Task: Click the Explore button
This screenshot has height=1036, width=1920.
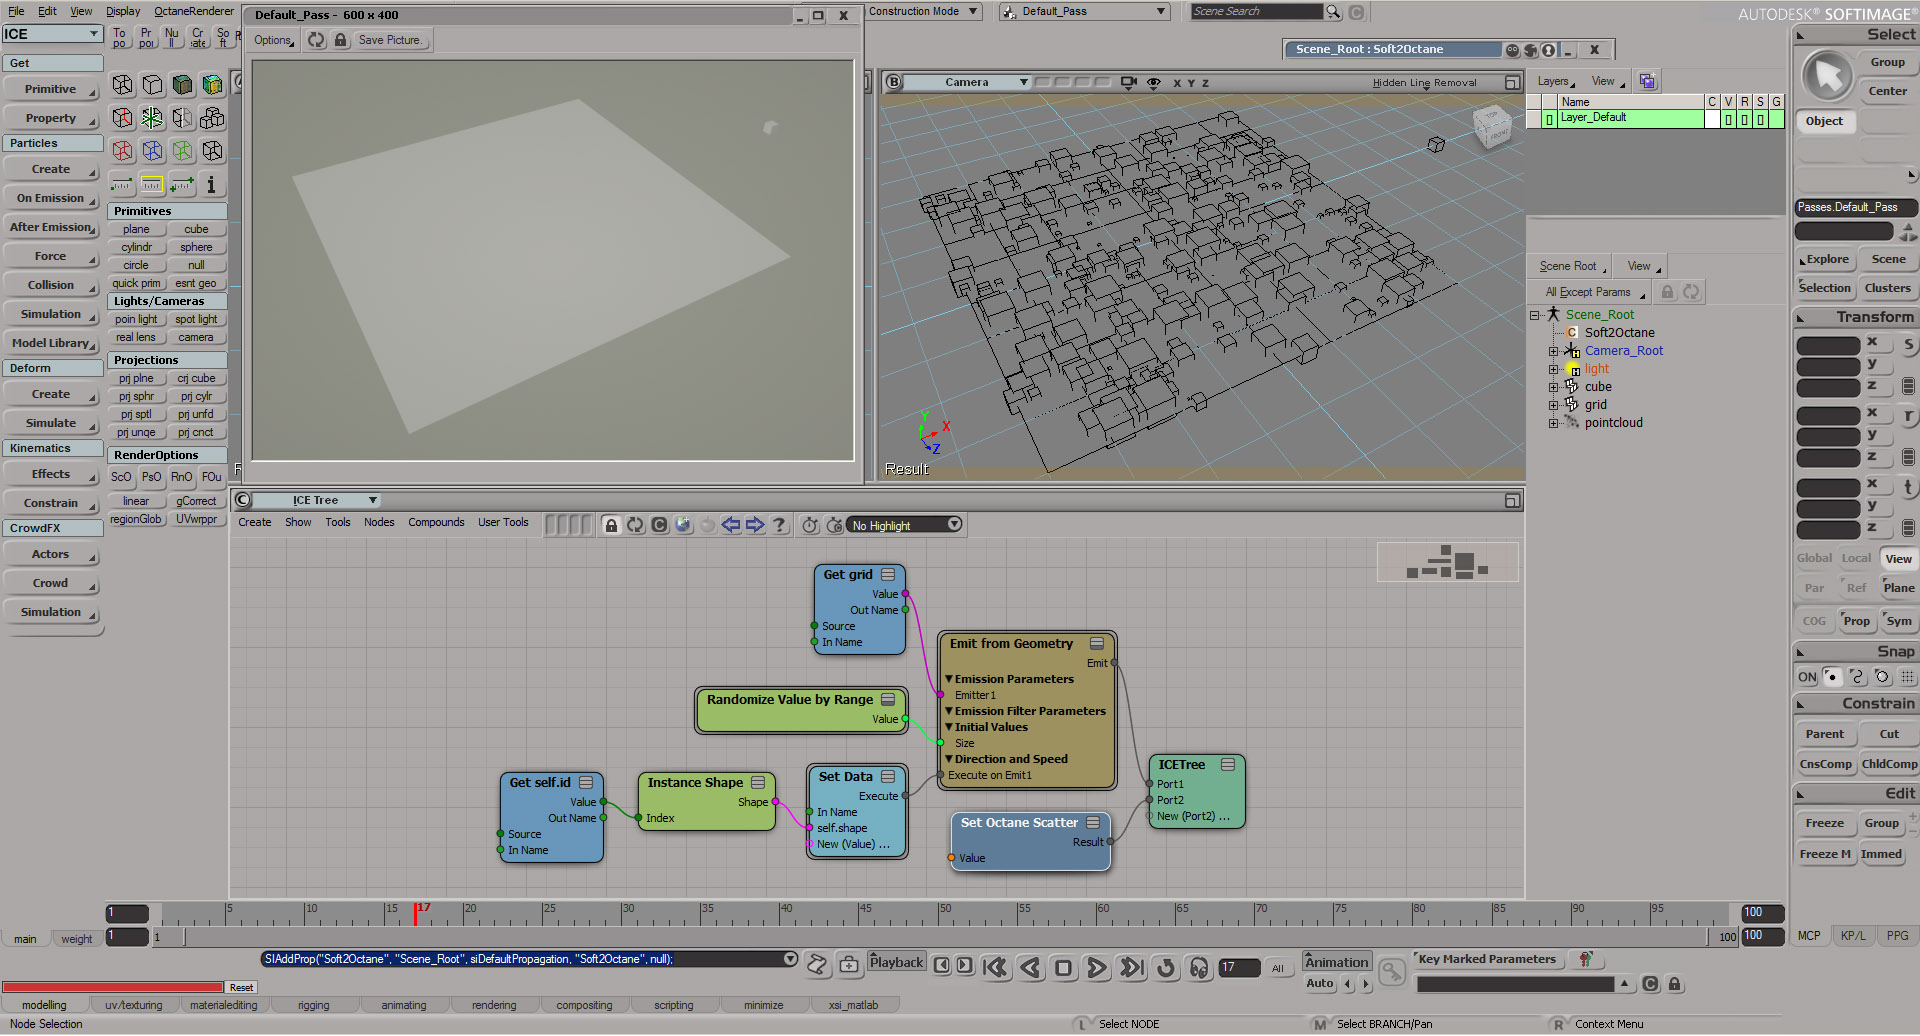Action: (1826, 260)
